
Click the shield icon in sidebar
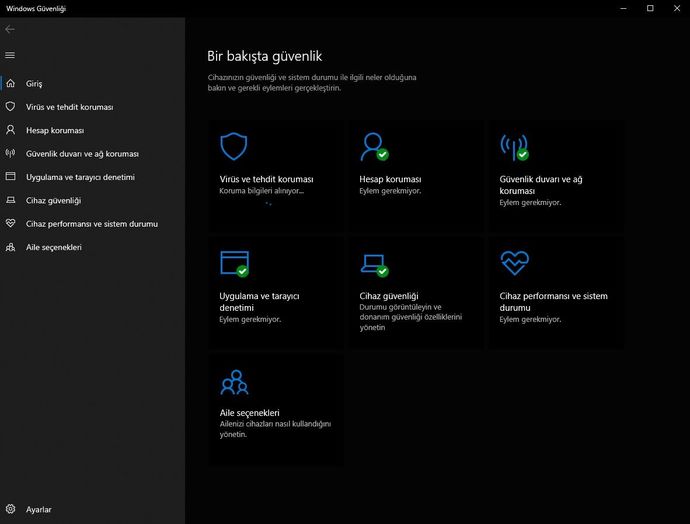tap(11, 106)
